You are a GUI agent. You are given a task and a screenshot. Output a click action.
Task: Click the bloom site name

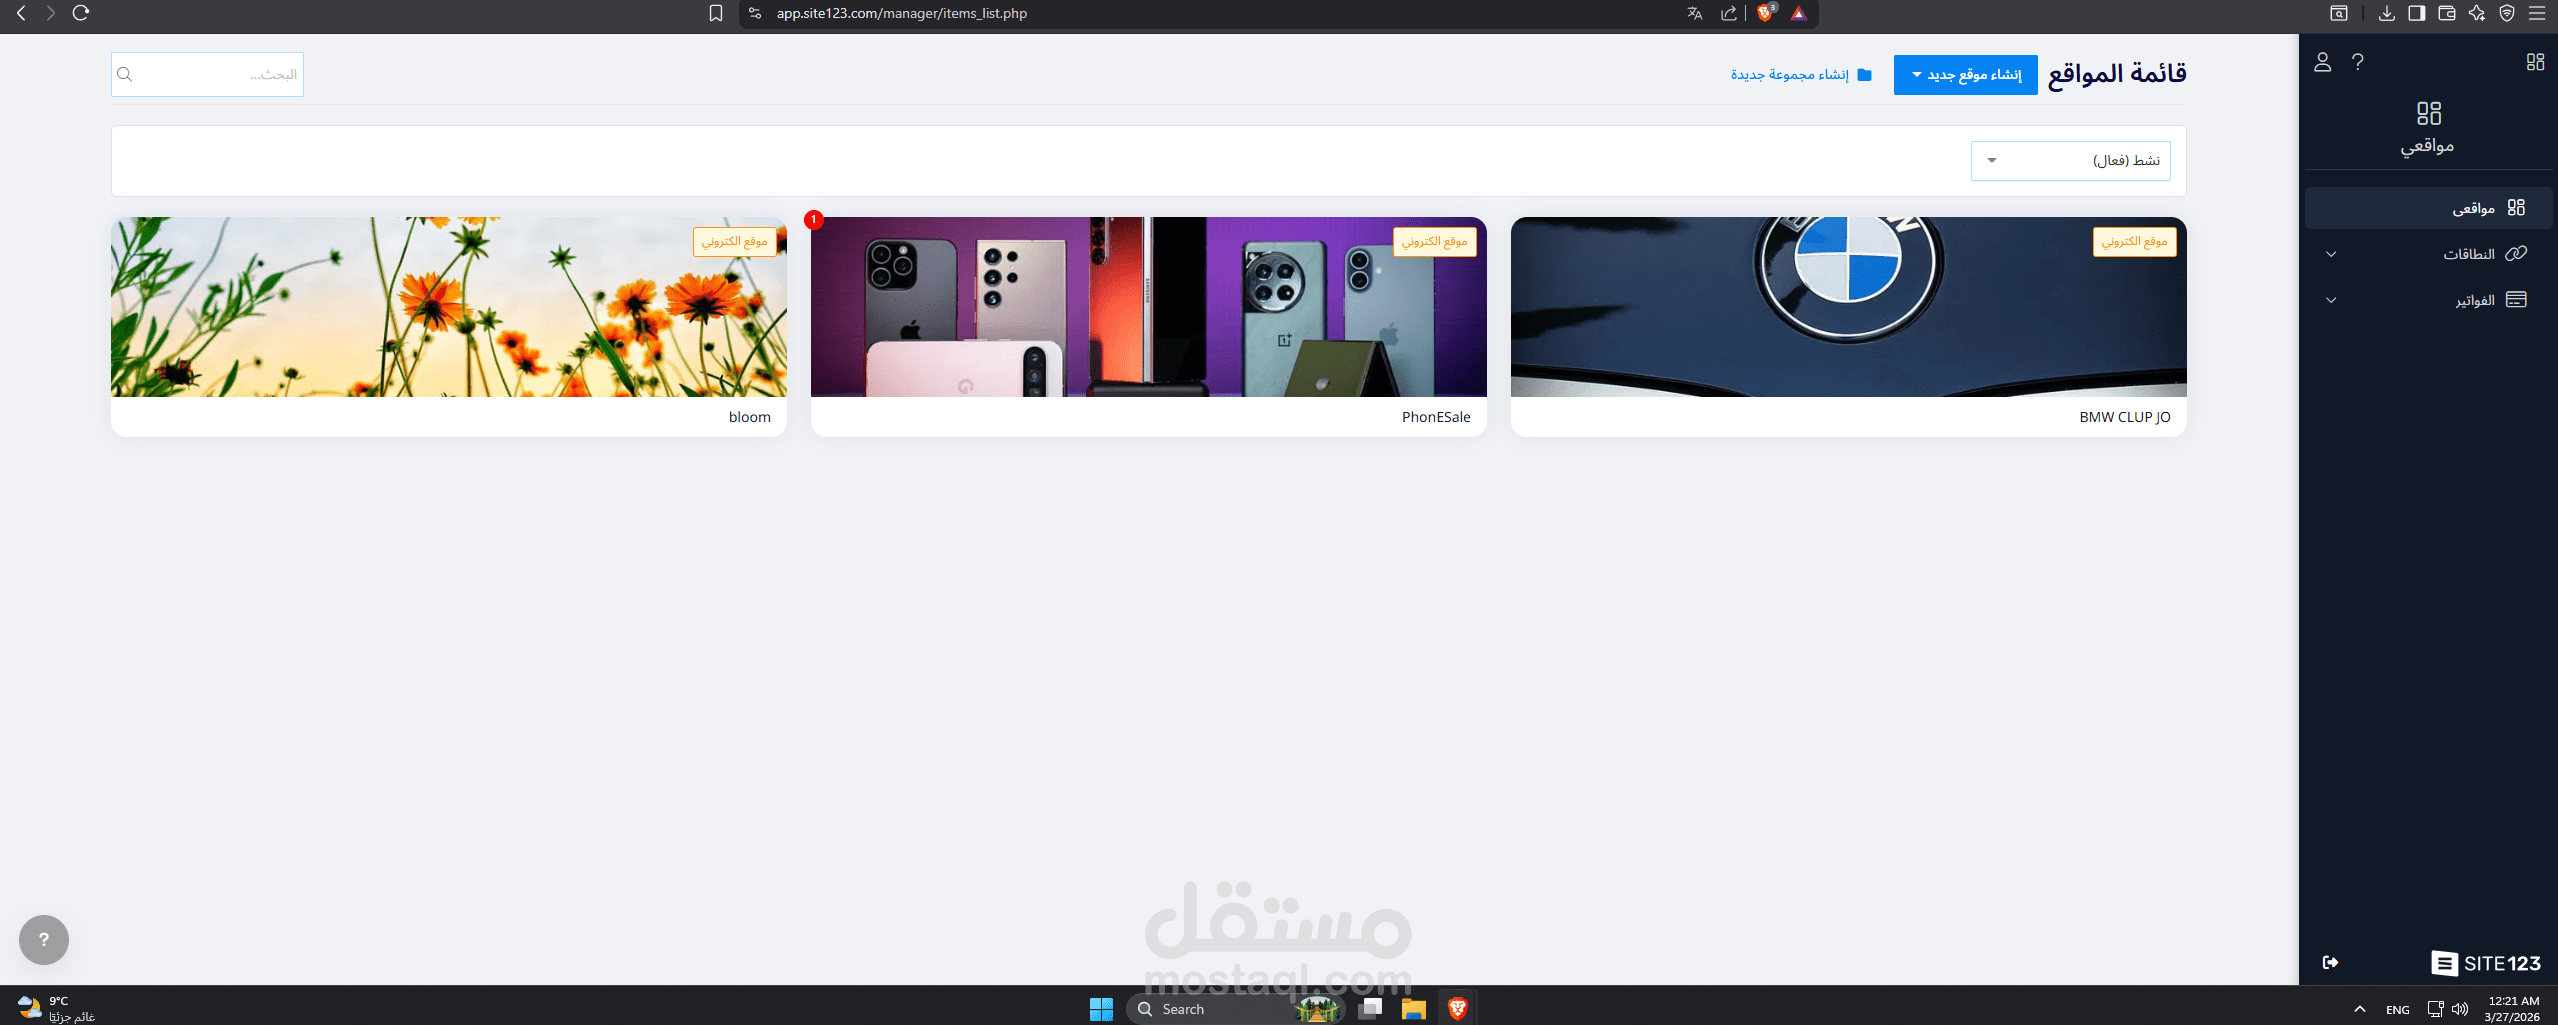(750, 417)
